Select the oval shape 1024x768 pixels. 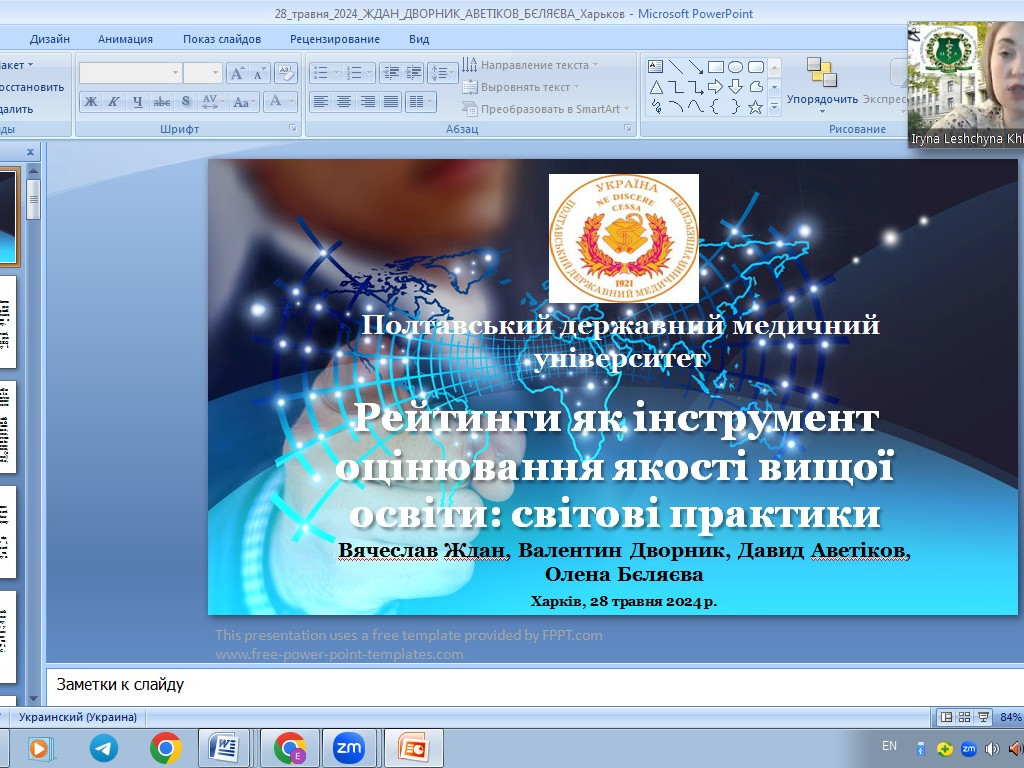(735, 67)
